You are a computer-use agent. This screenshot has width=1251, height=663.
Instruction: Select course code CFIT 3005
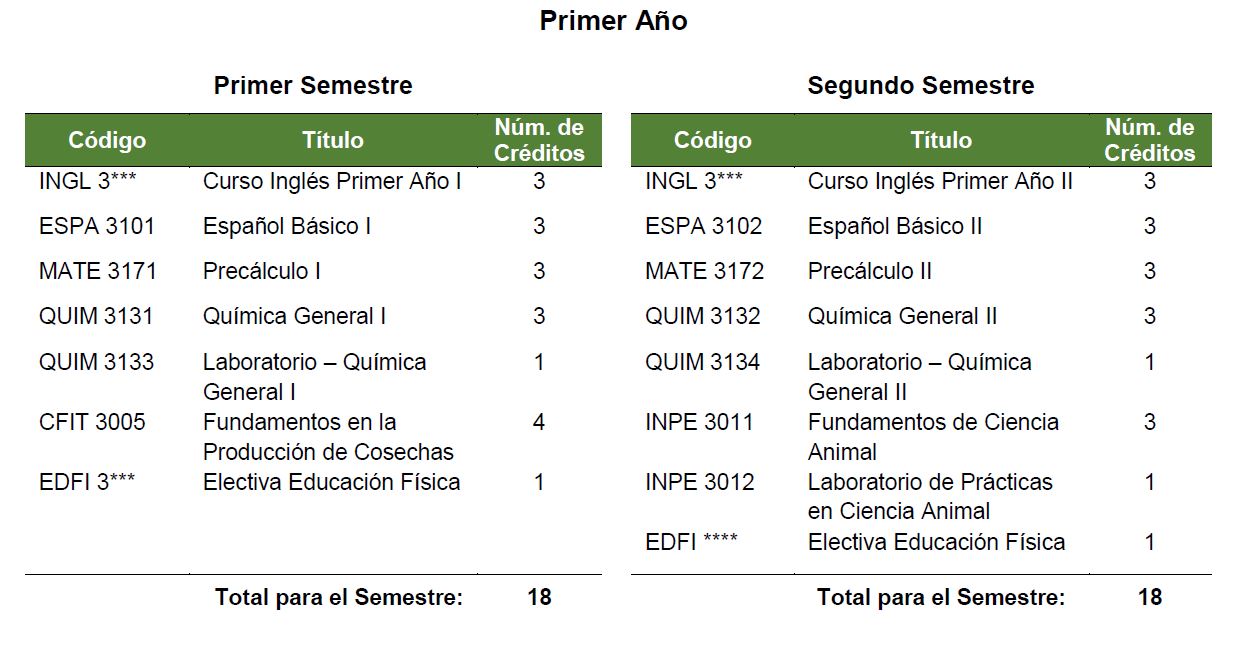92,422
